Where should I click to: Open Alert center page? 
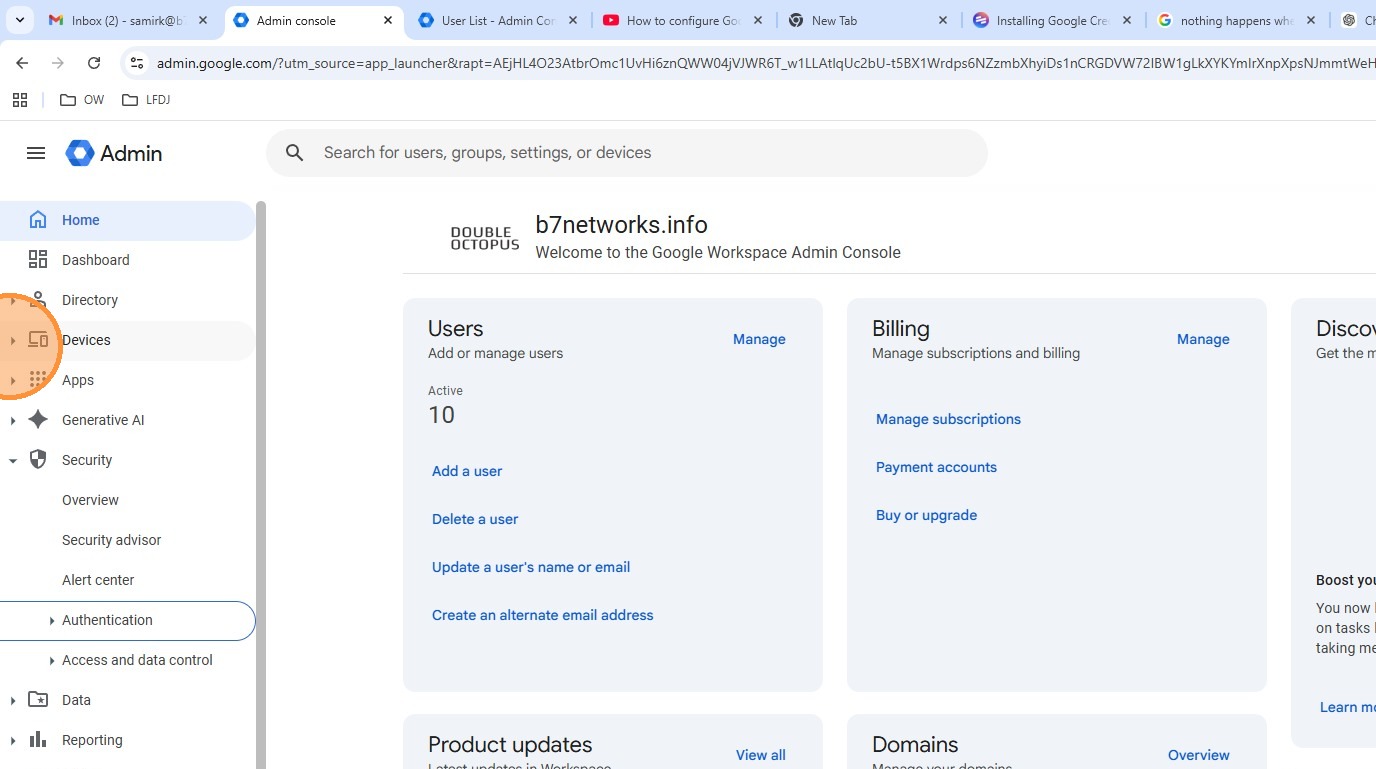coord(98,580)
